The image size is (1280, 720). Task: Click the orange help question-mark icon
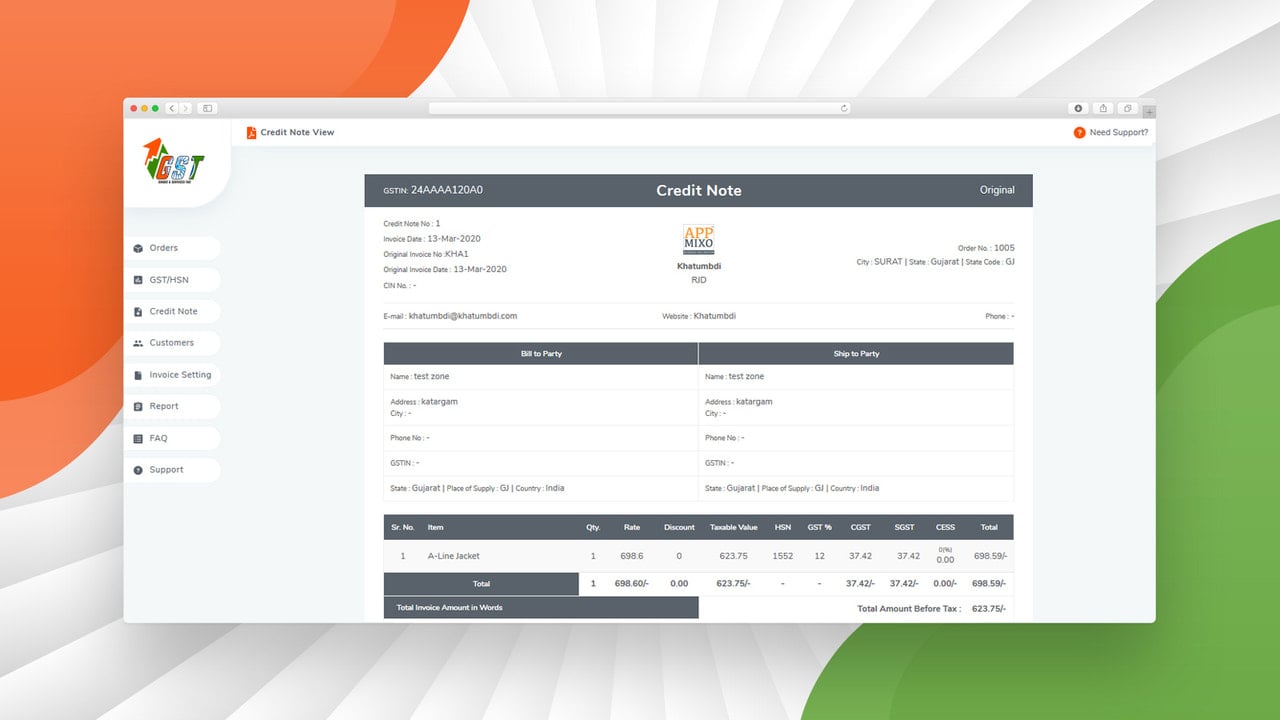click(x=1079, y=133)
